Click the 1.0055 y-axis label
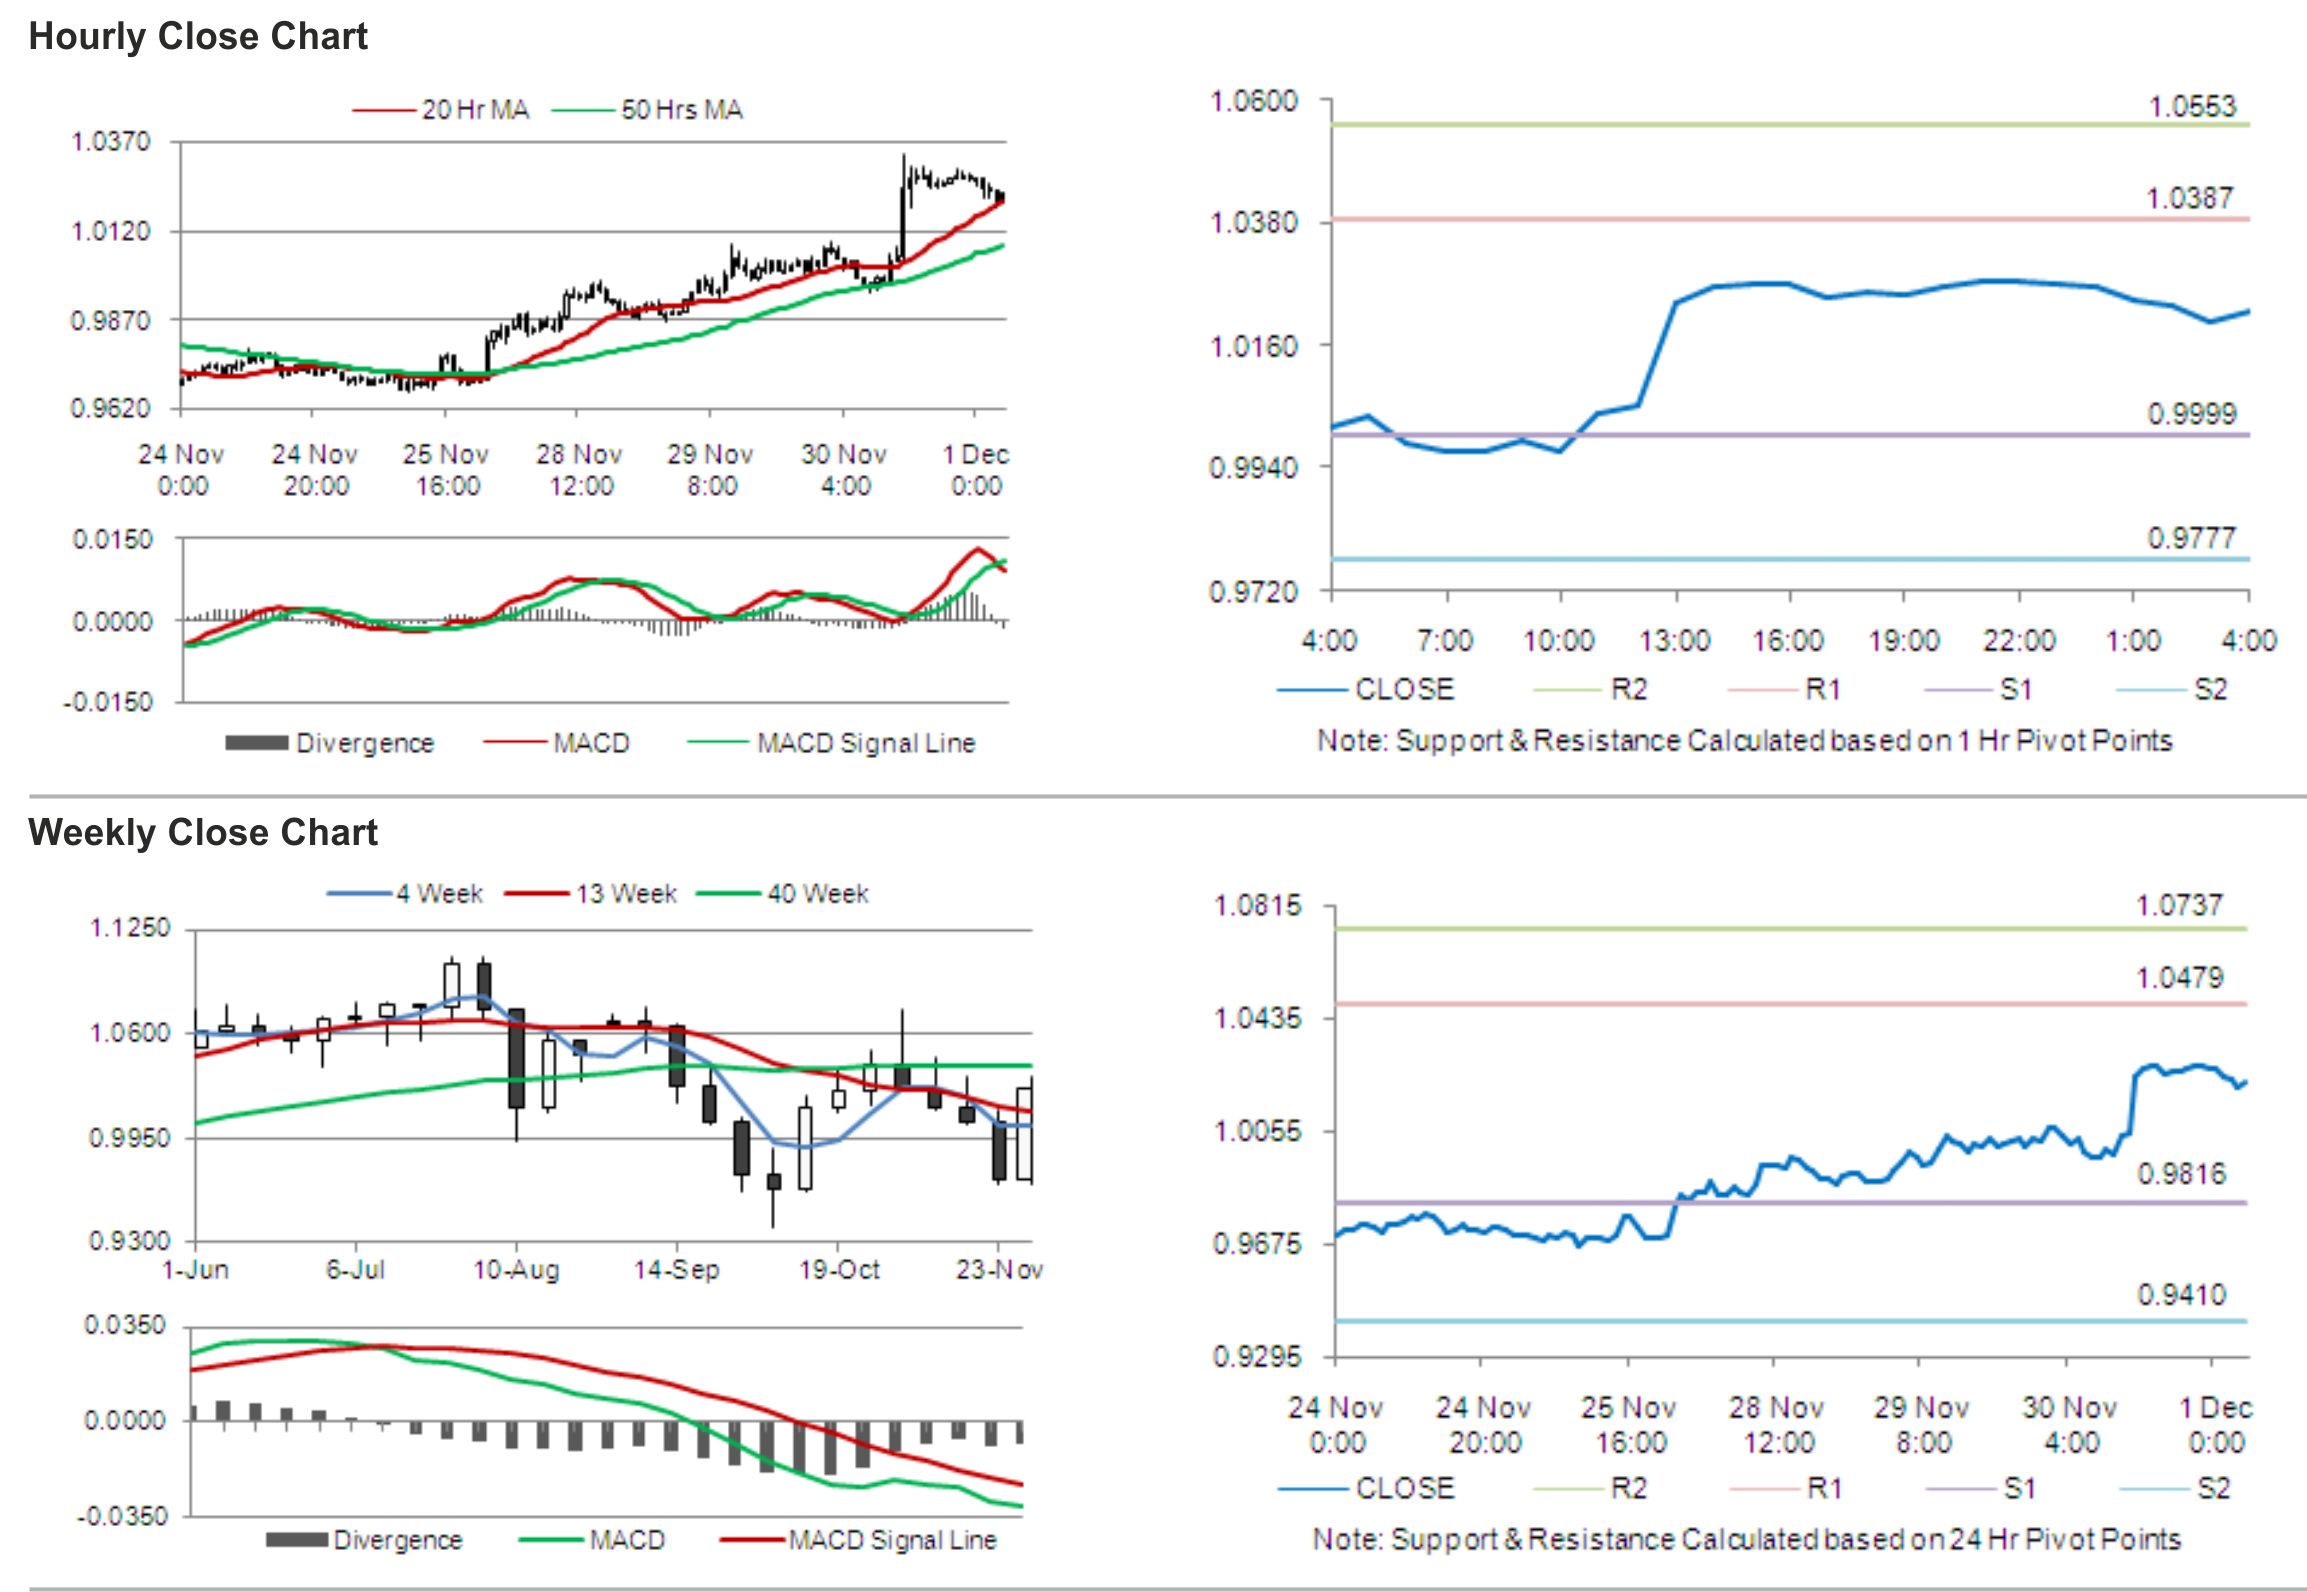Image resolution: width=2307 pixels, height=1592 pixels. pyautogui.click(x=1258, y=1131)
